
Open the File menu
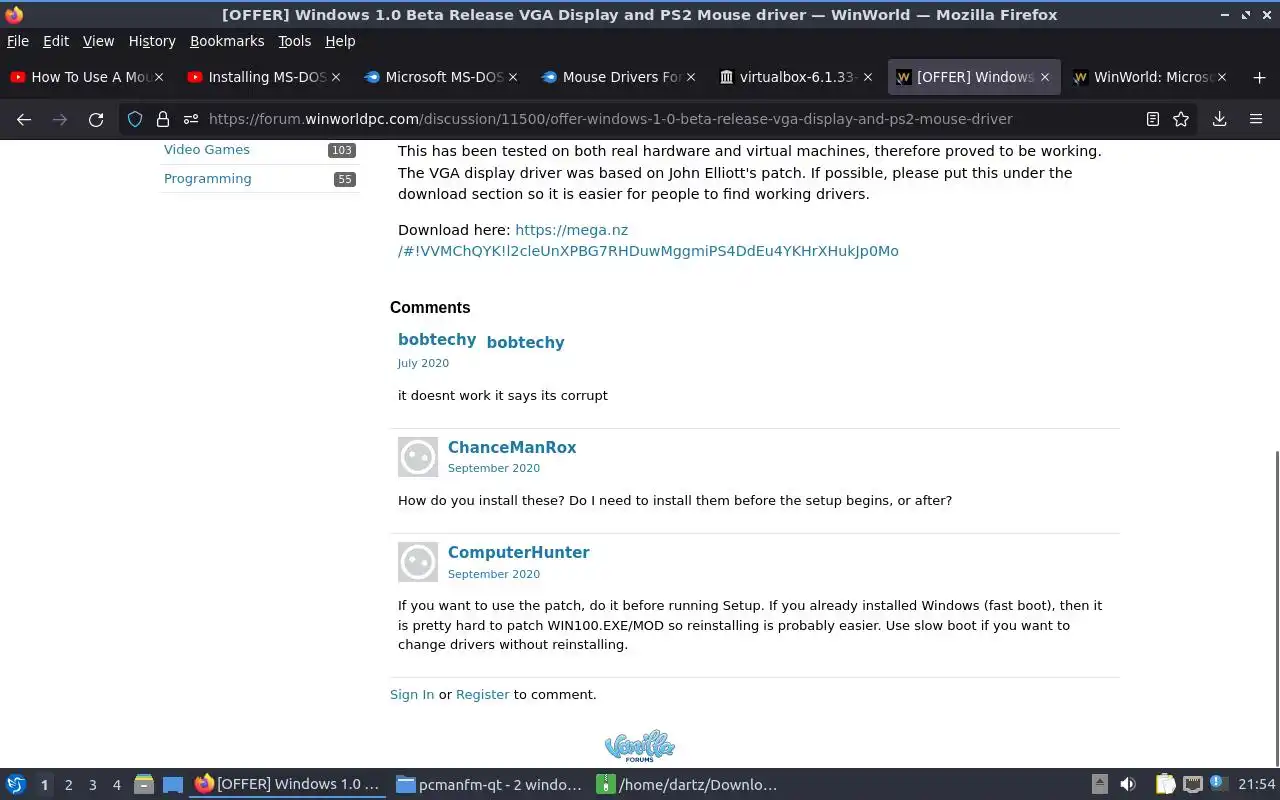pos(18,41)
